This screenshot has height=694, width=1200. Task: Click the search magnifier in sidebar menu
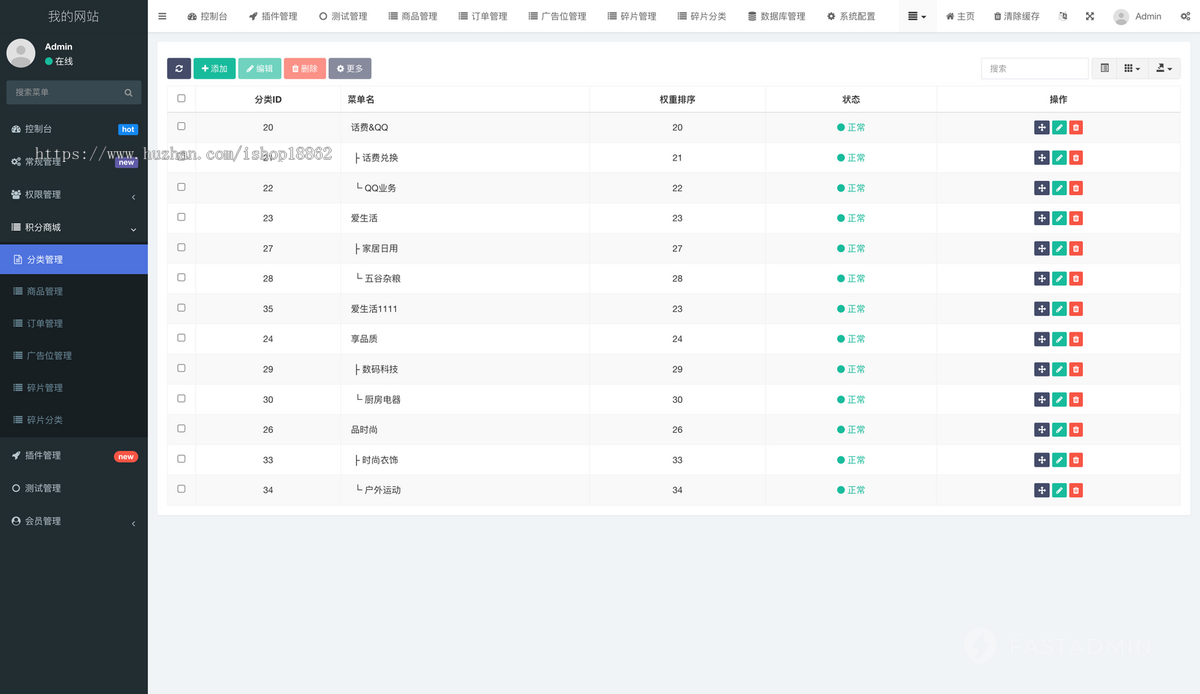129,92
